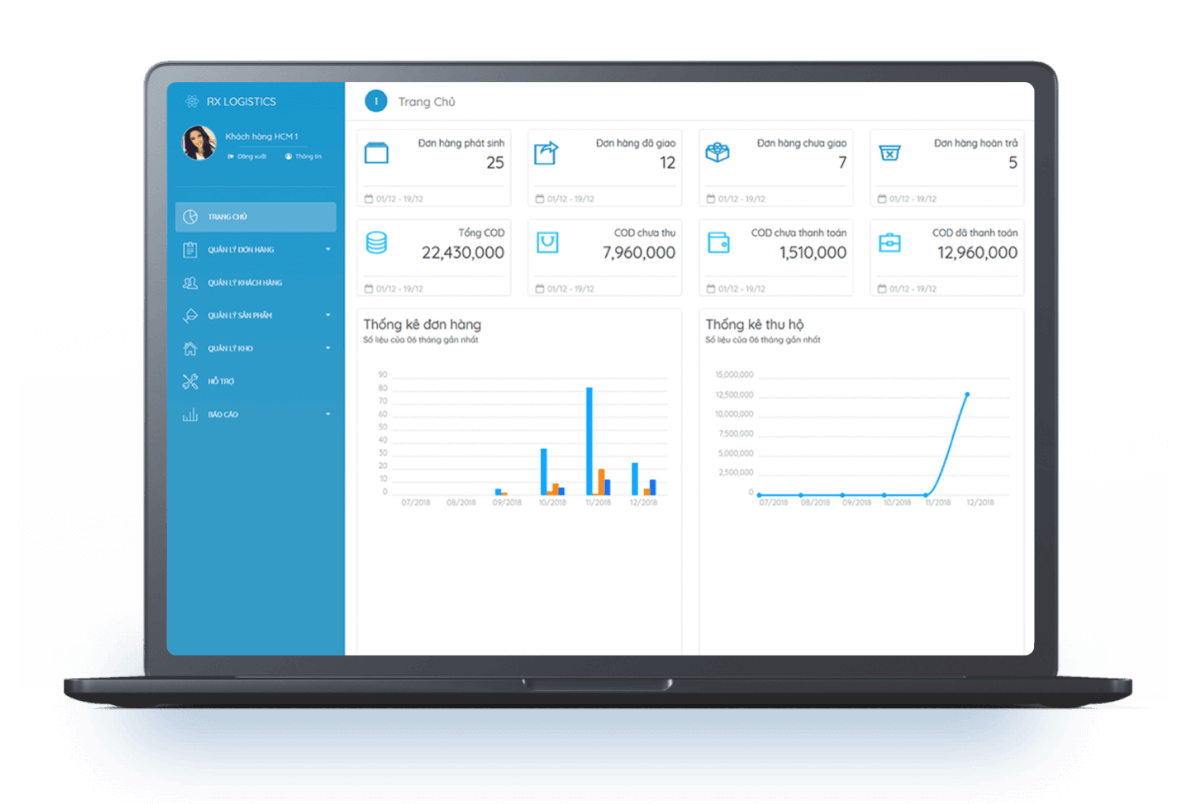The height and width of the screenshot is (804, 1200).
Task: Click the COD chưa thu shopping bag icon
Action: 547,243
